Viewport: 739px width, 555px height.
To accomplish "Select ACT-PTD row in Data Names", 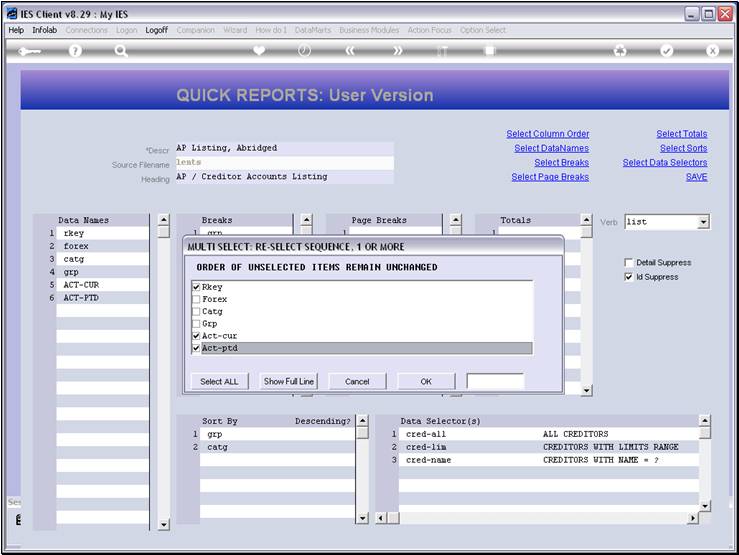I will pyautogui.click(x=102, y=298).
